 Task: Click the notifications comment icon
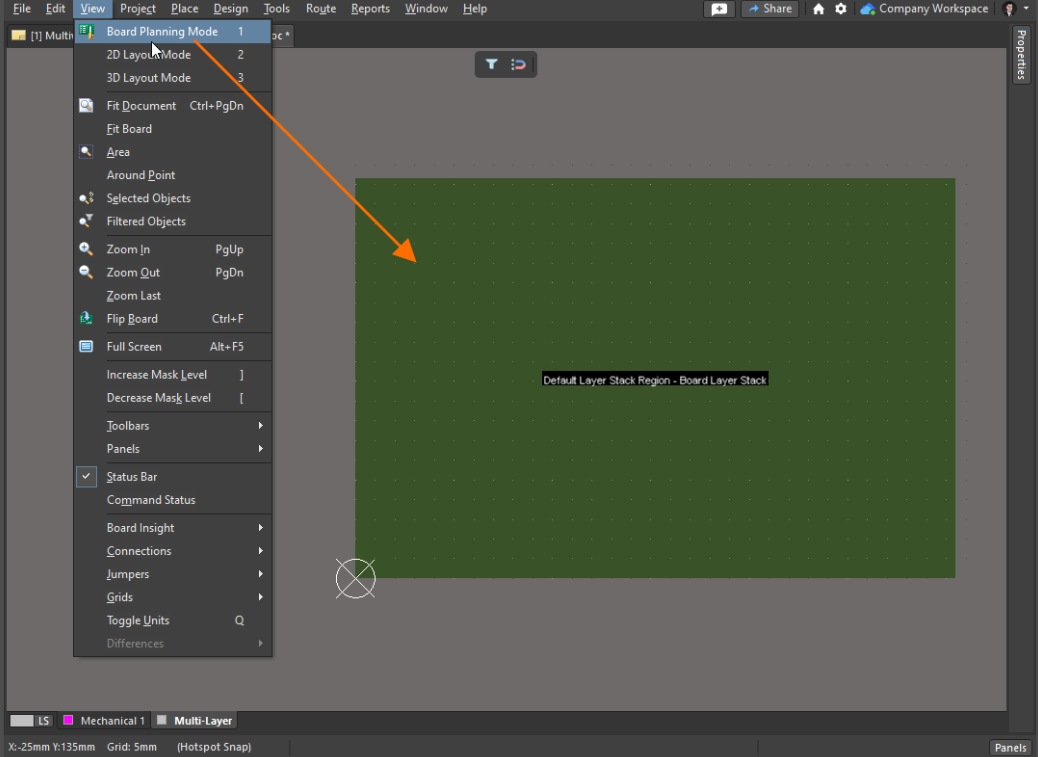[x=718, y=9]
